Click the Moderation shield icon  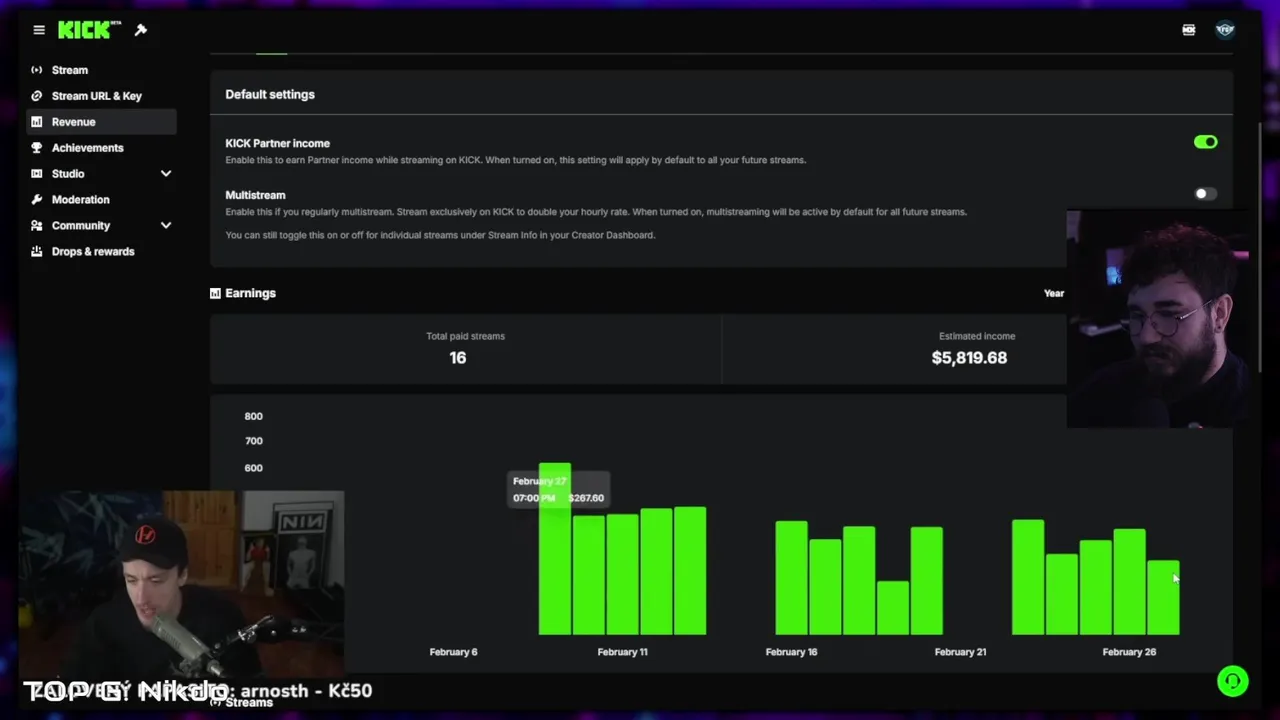point(37,200)
